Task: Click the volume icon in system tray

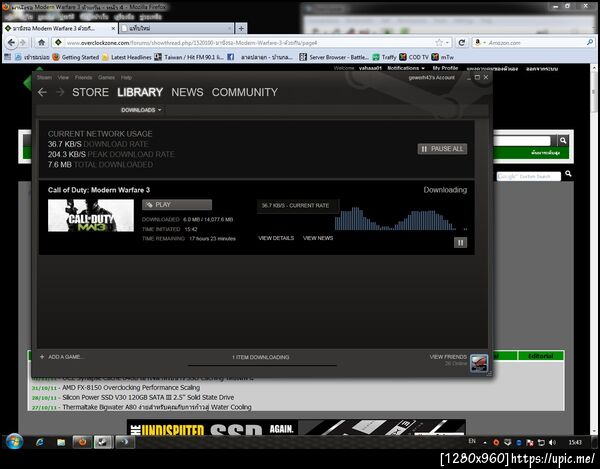Action: [x=552, y=443]
